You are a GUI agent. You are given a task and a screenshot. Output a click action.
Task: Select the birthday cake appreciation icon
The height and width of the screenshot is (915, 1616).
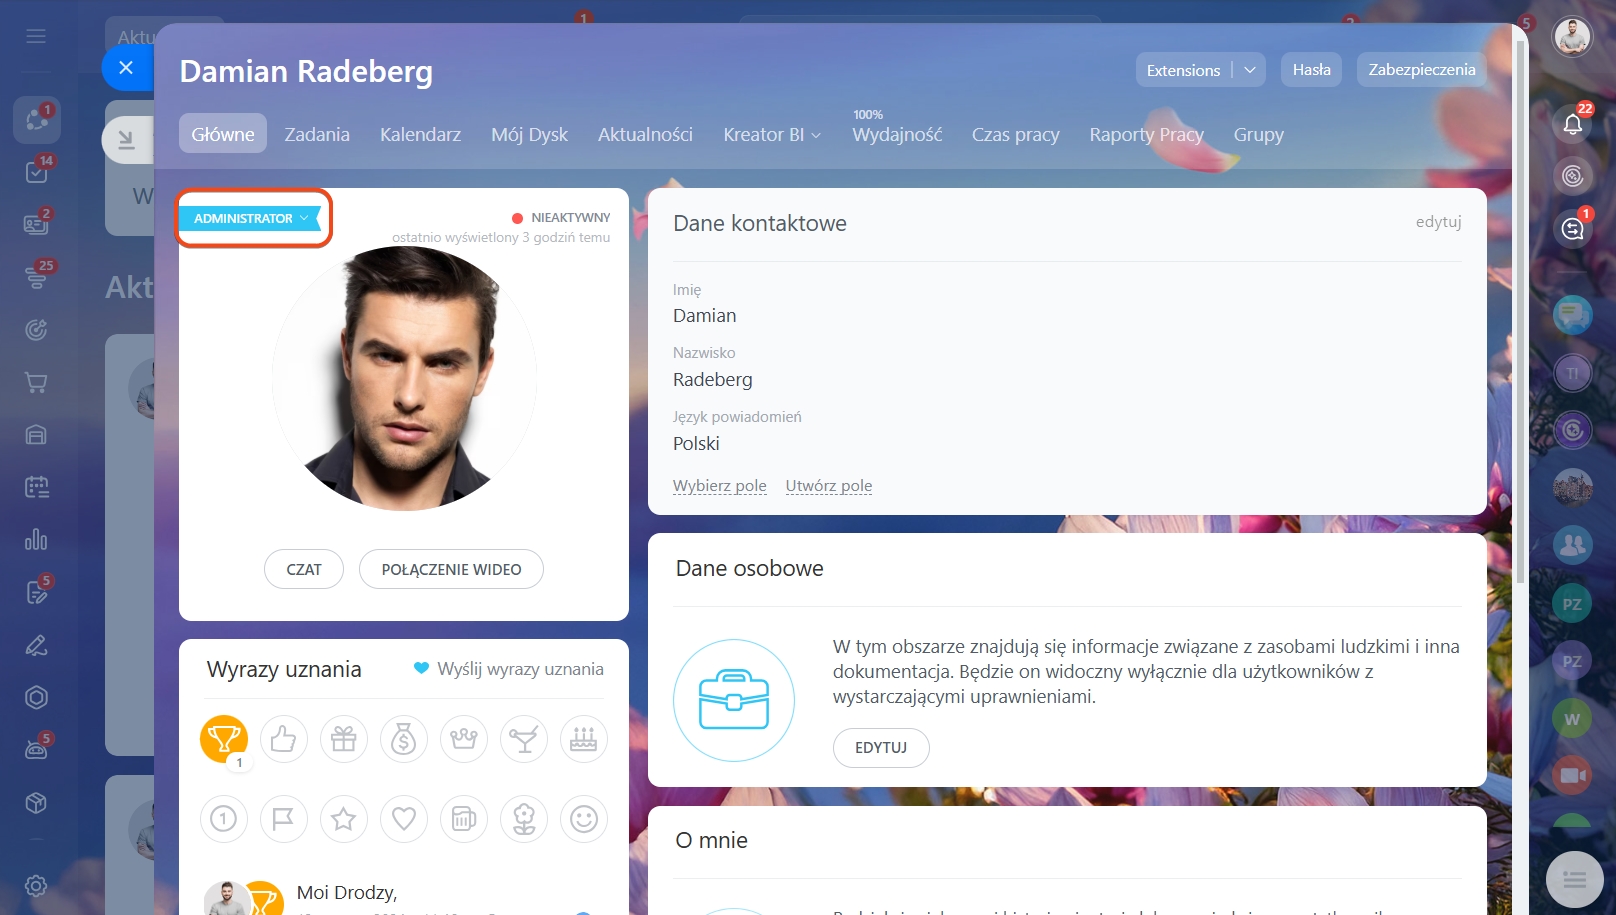[x=584, y=739]
